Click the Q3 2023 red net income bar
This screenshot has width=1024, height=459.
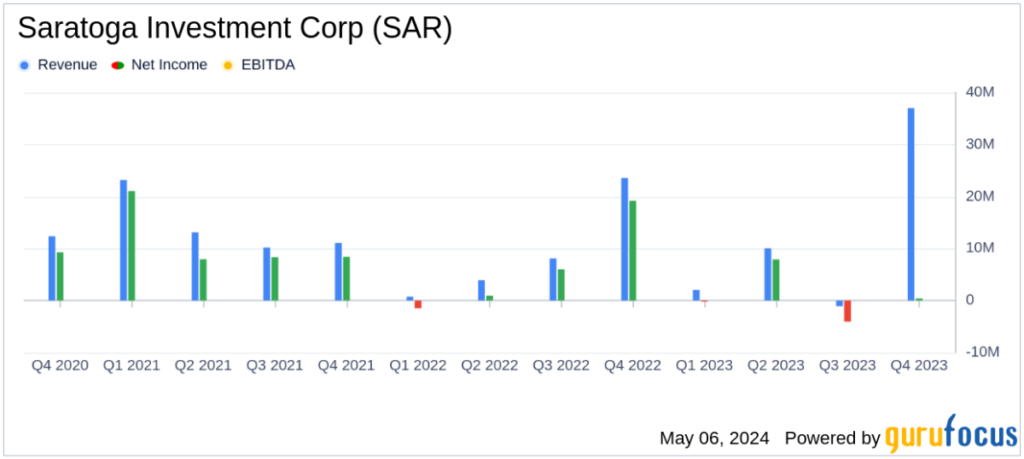pos(847,311)
